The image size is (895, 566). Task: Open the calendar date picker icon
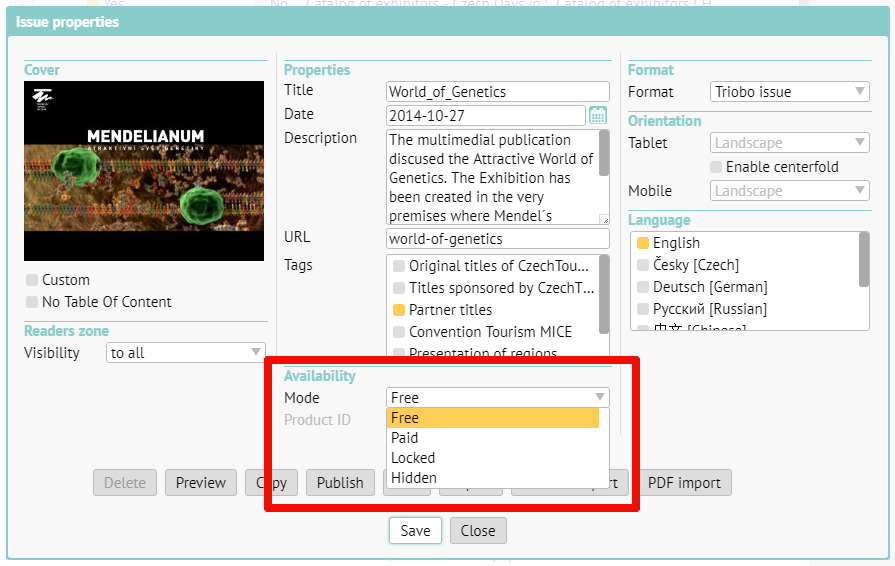click(598, 115)
